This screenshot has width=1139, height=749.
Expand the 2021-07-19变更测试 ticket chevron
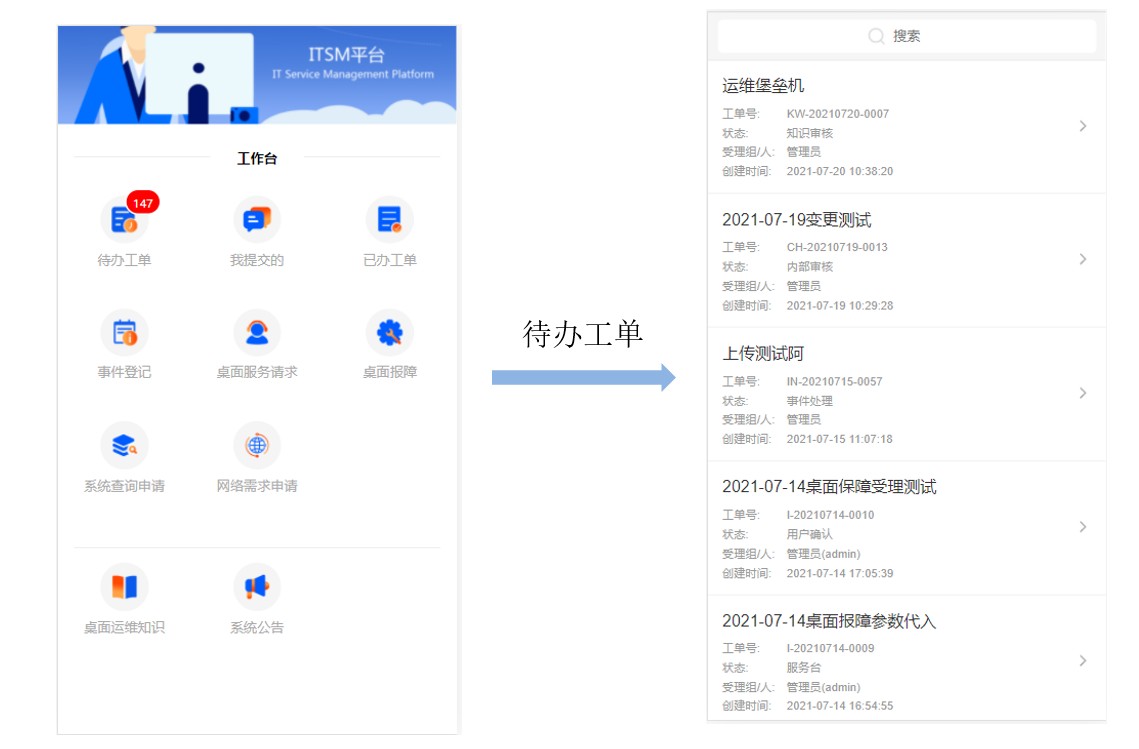(1083, 260)
